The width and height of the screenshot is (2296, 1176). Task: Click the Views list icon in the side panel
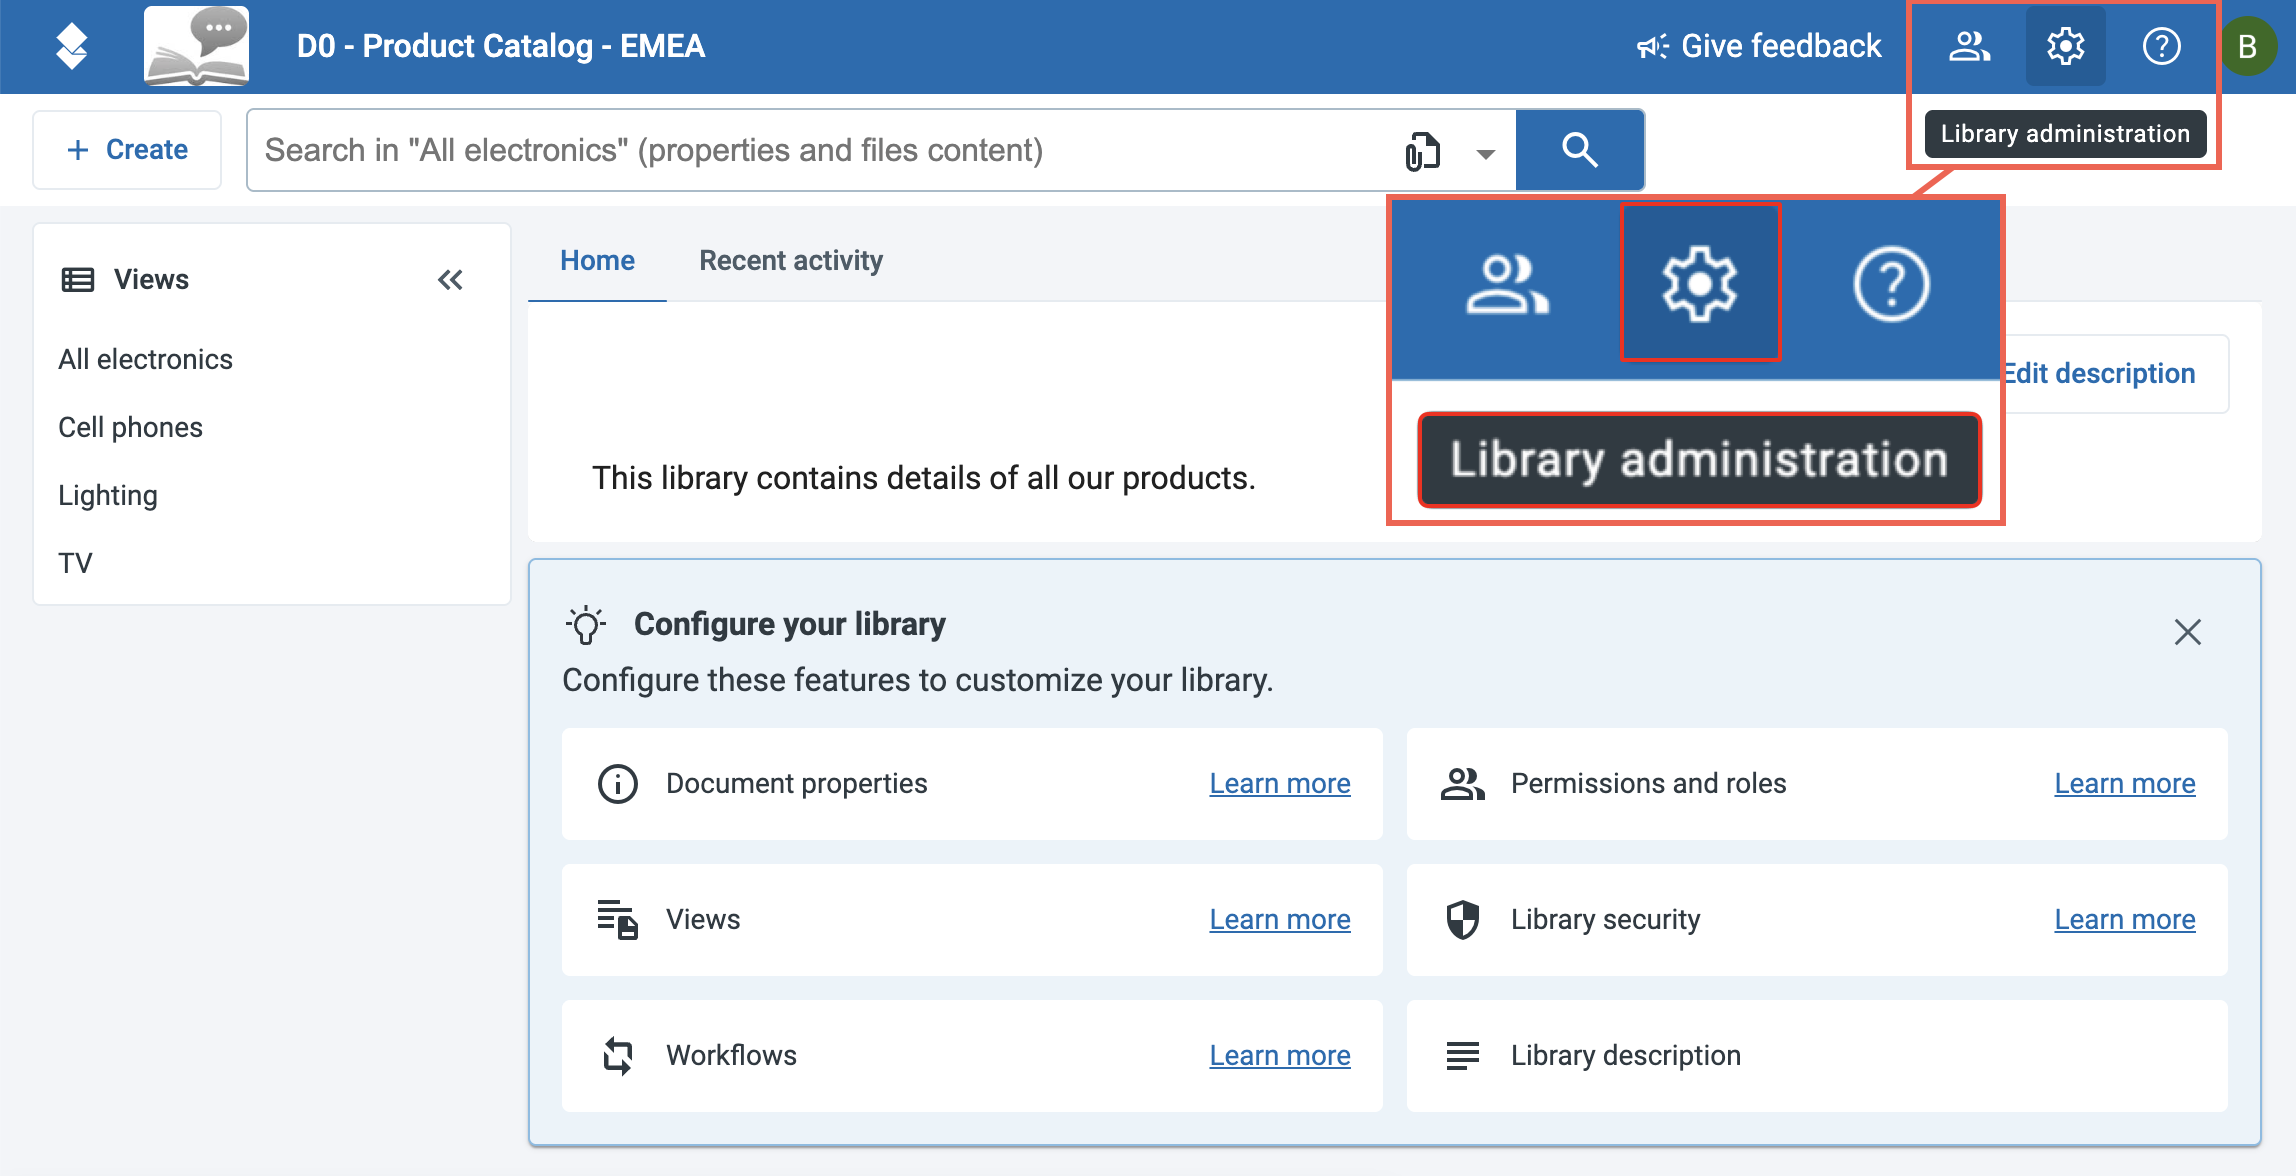coord(78,280)
